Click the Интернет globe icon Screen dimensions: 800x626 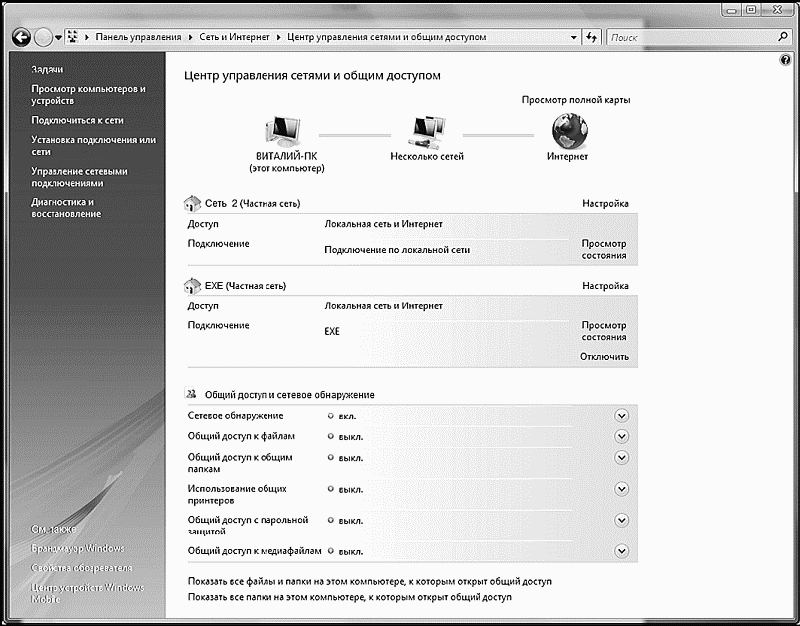click(x=568, y=131)
